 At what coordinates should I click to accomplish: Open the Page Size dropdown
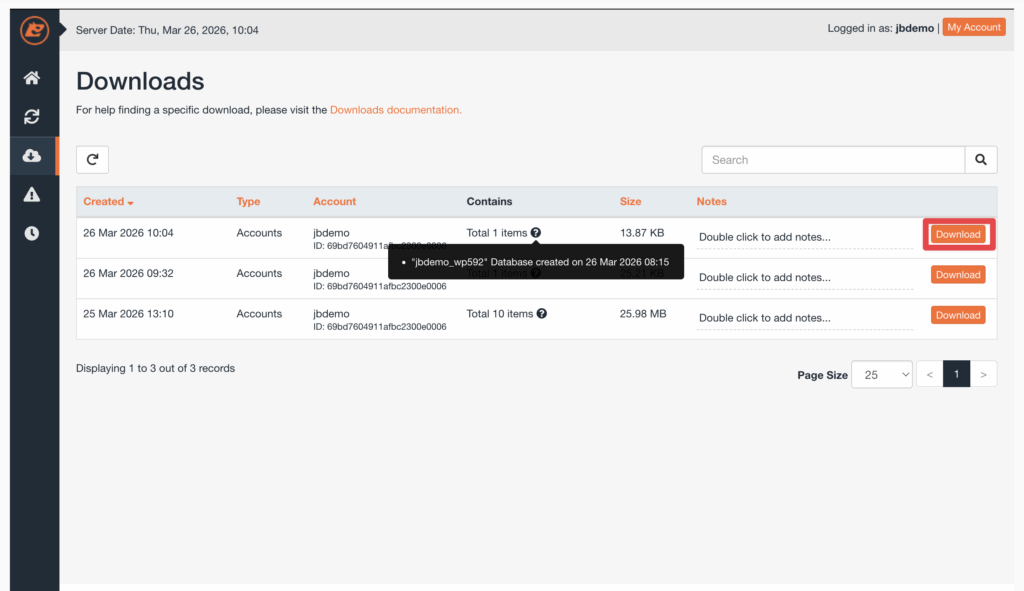point(881,374)
